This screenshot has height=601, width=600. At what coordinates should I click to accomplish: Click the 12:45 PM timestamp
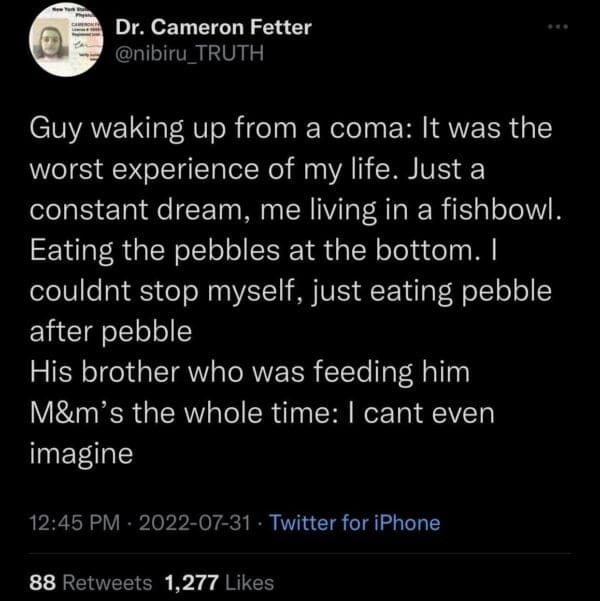click(72, 522)
